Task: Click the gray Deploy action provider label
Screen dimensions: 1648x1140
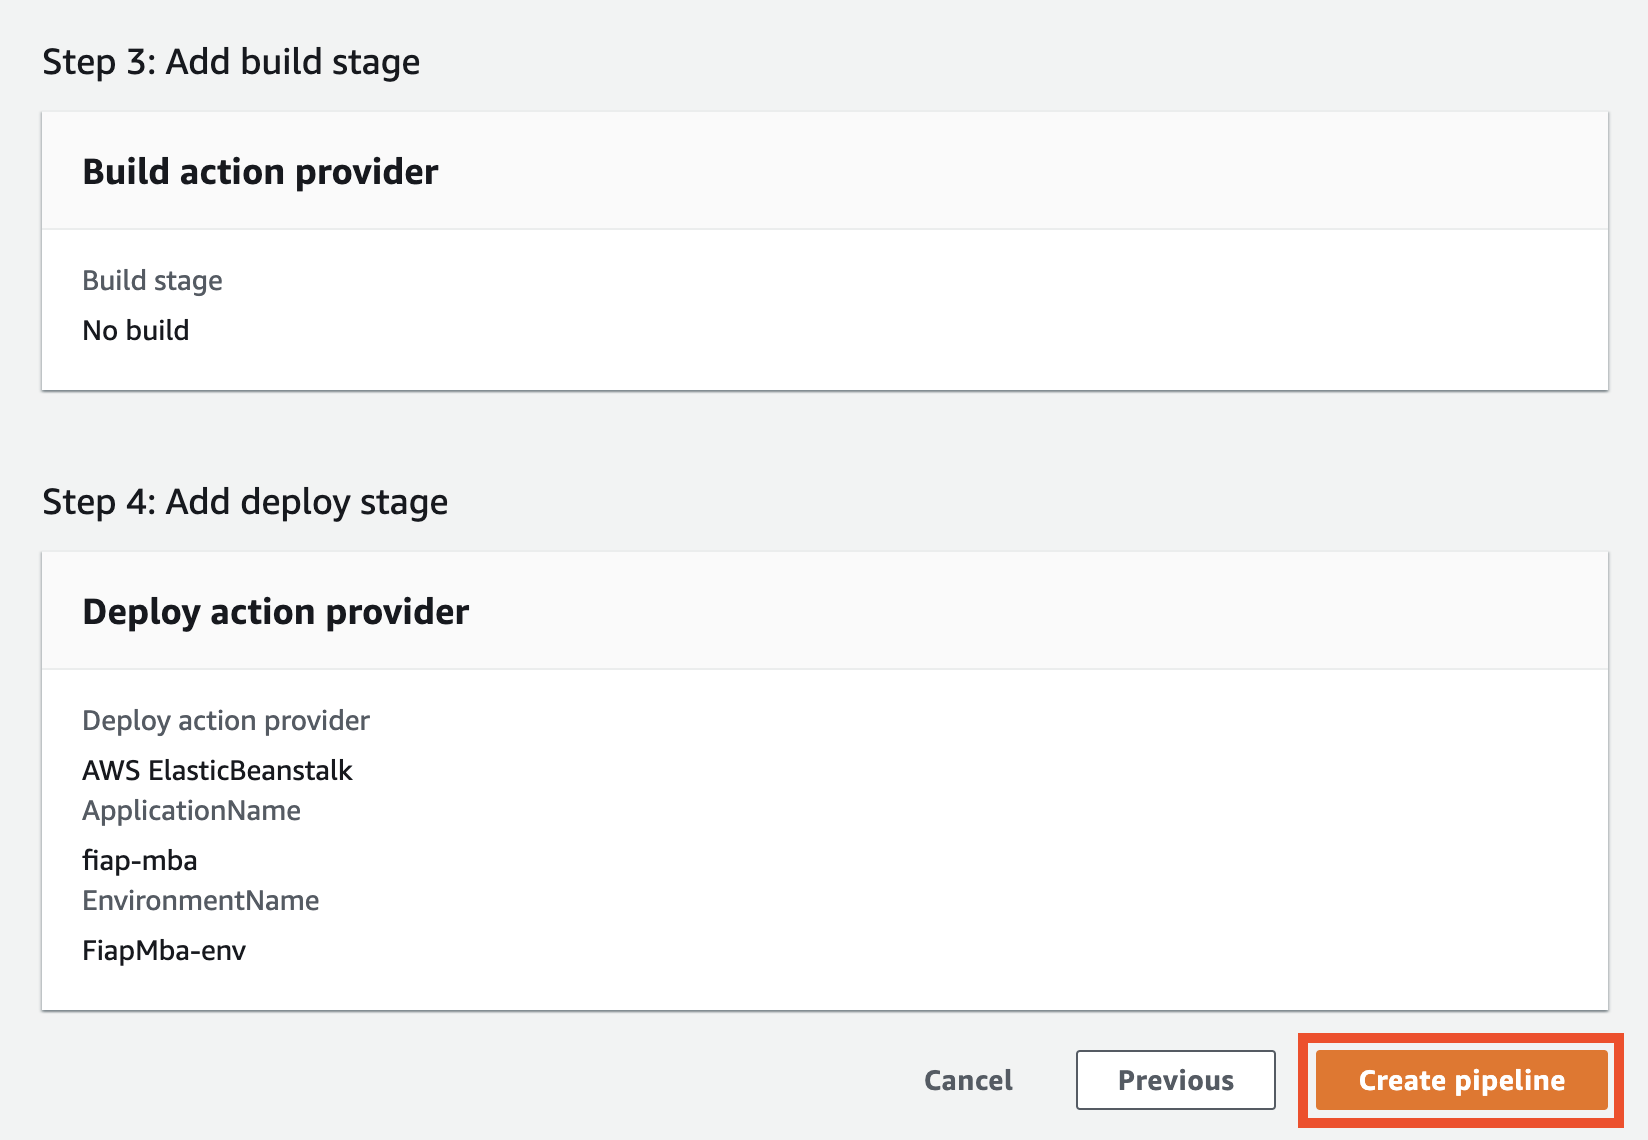Action: point(226,721)
